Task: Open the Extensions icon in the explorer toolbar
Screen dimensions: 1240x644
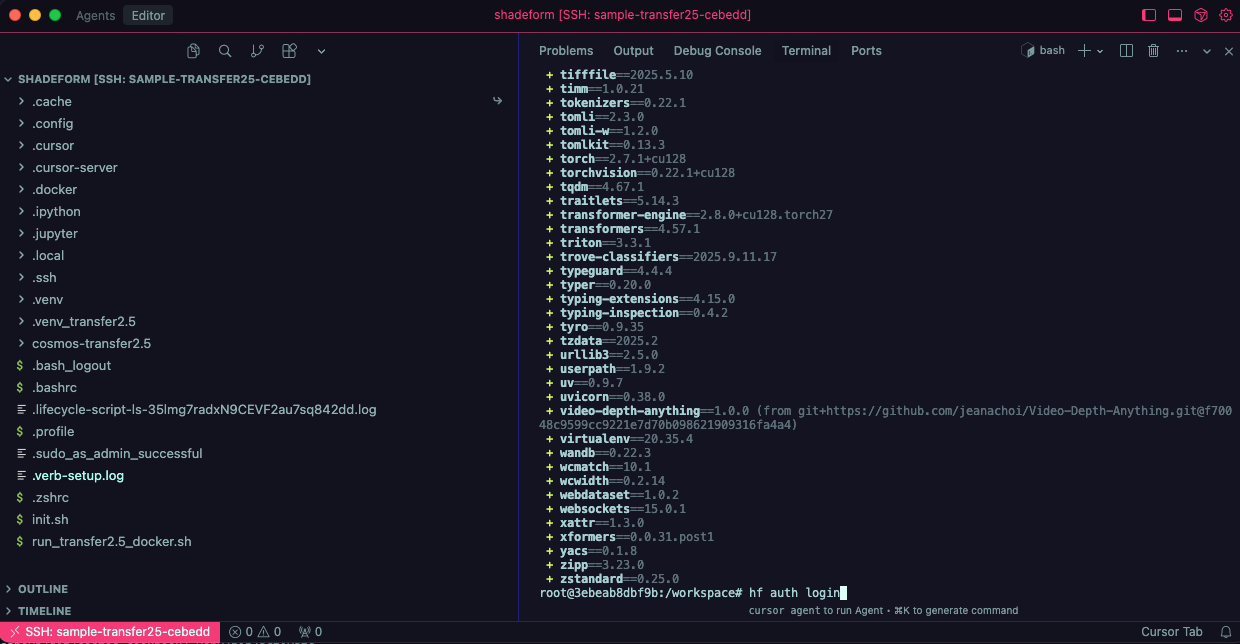Action: point(289,50)
